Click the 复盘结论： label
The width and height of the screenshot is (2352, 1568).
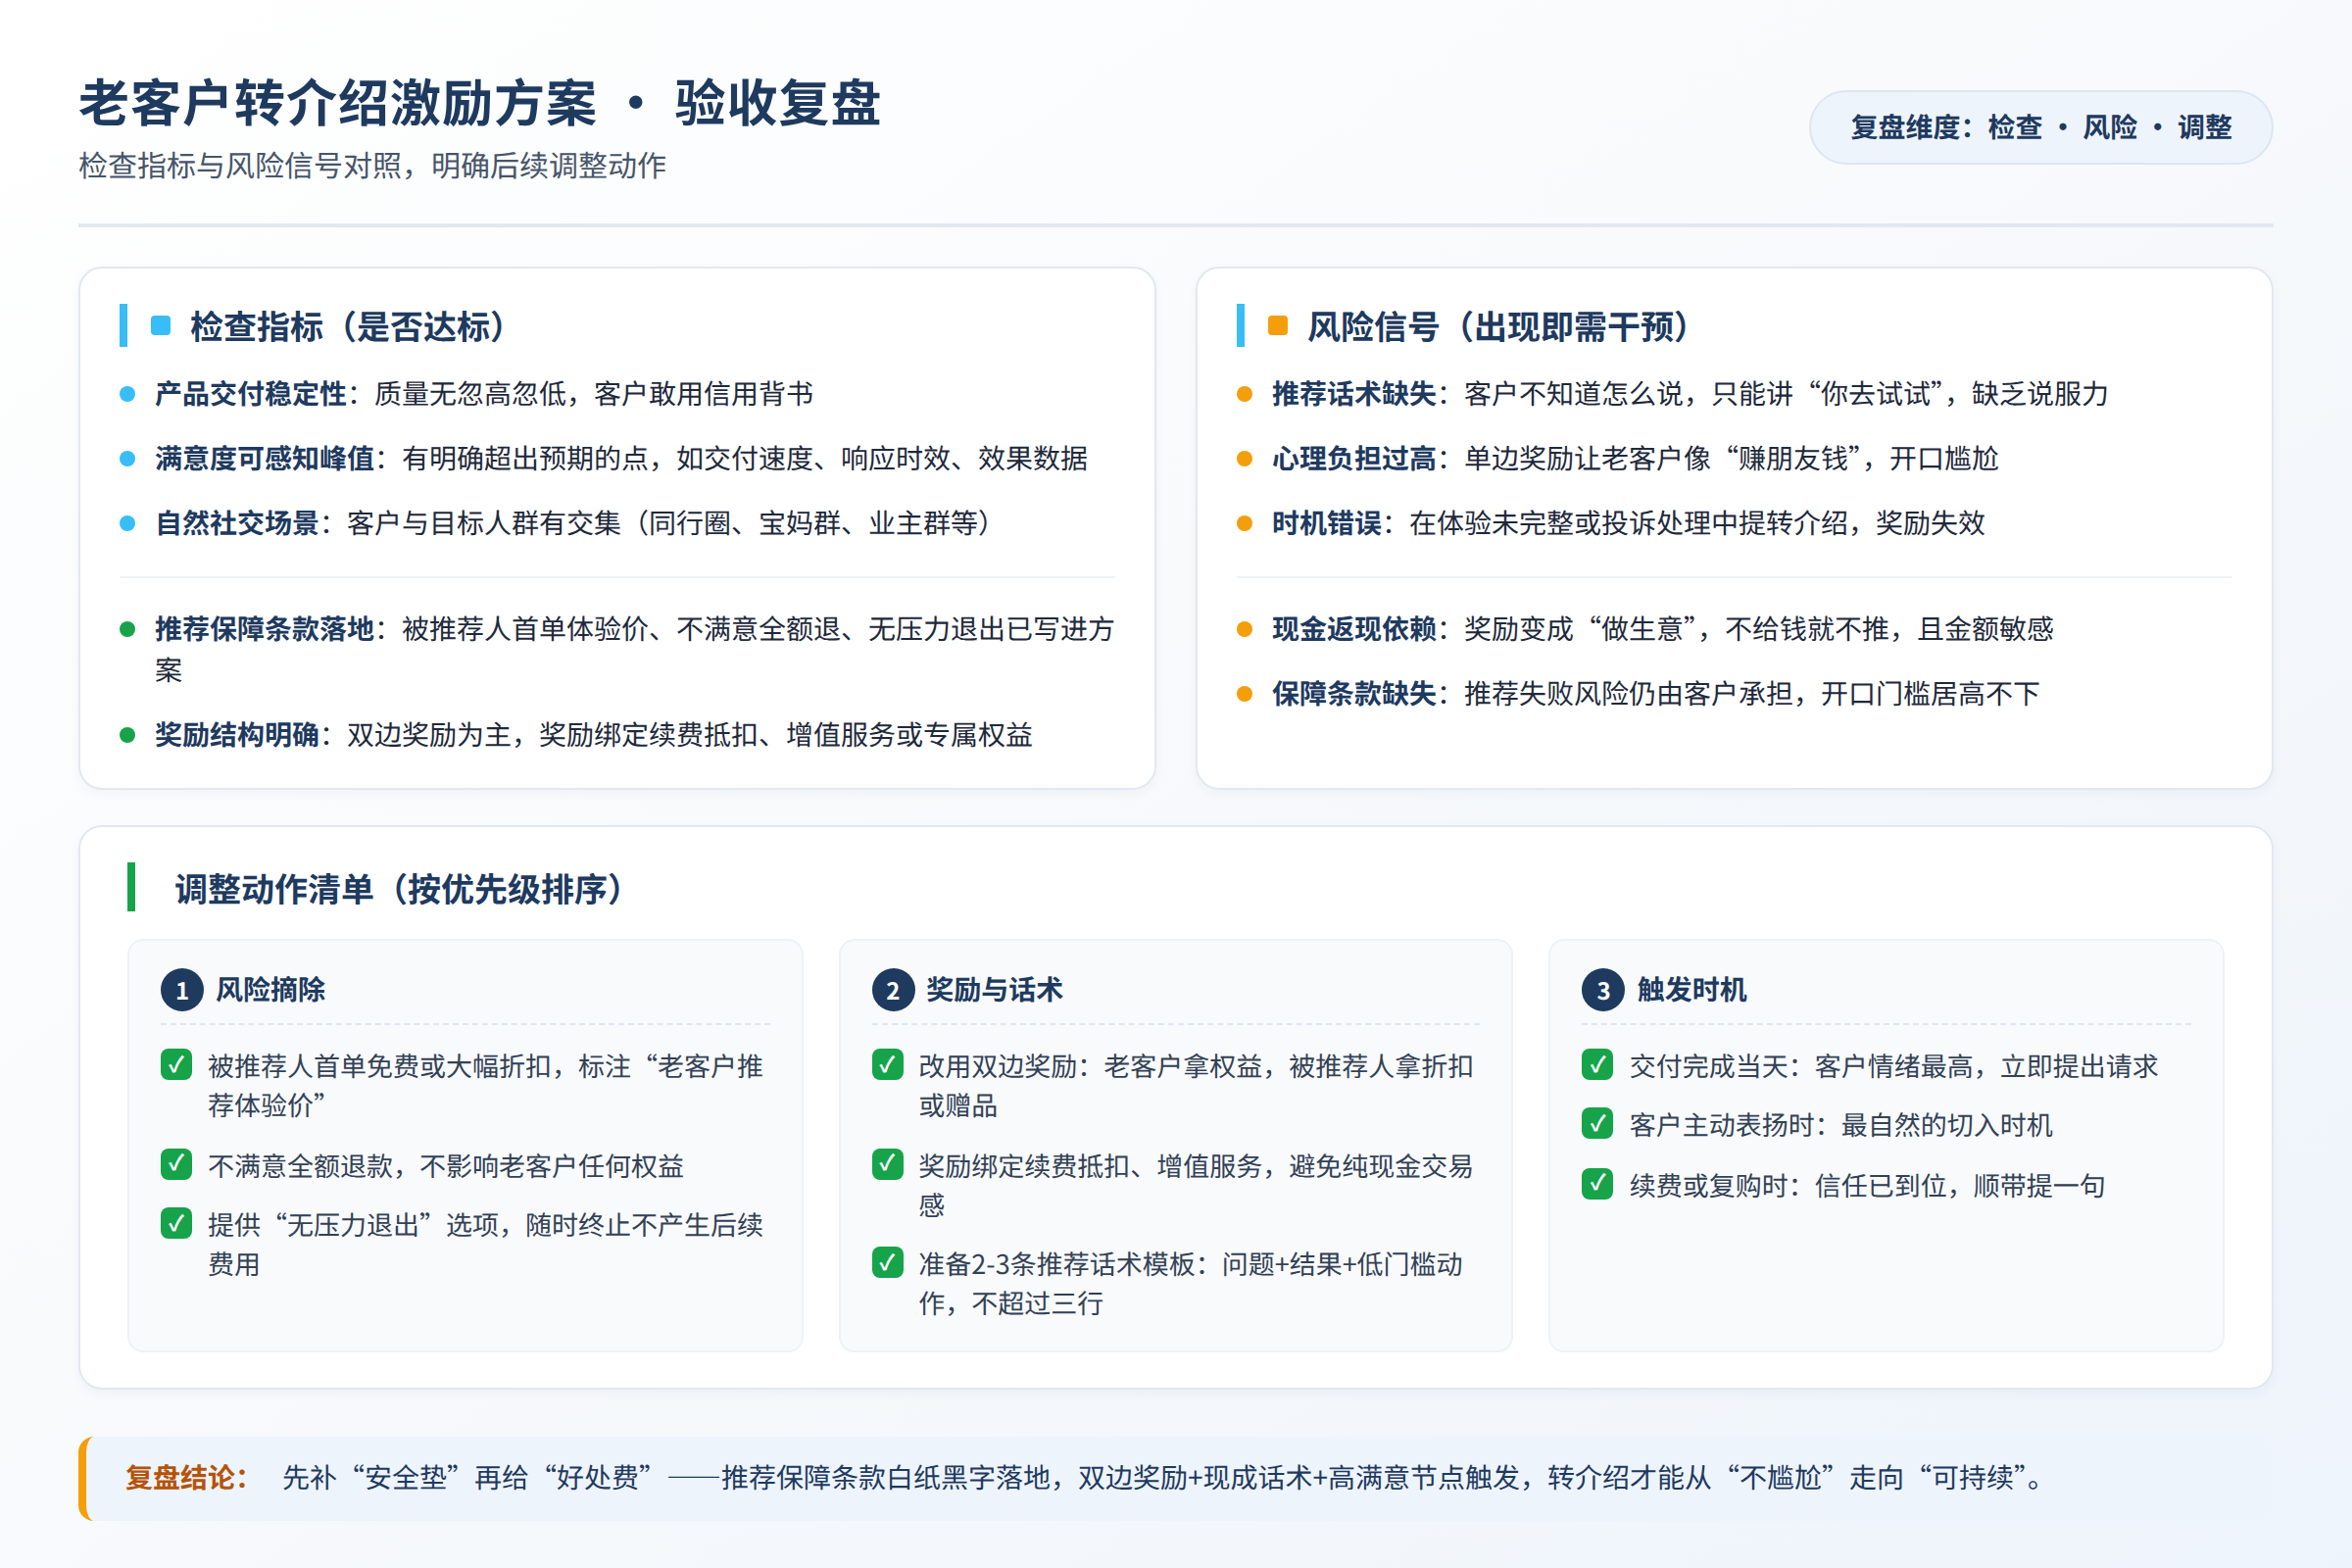tap(186, 1478)
